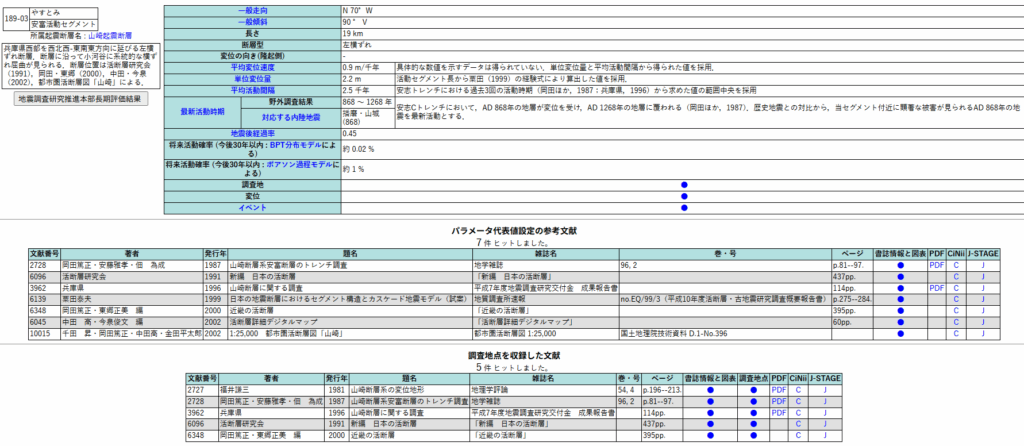Viewport: 1024px width, 446px height.
Task: Click the 最新活動時期 link
Action: 203,110
